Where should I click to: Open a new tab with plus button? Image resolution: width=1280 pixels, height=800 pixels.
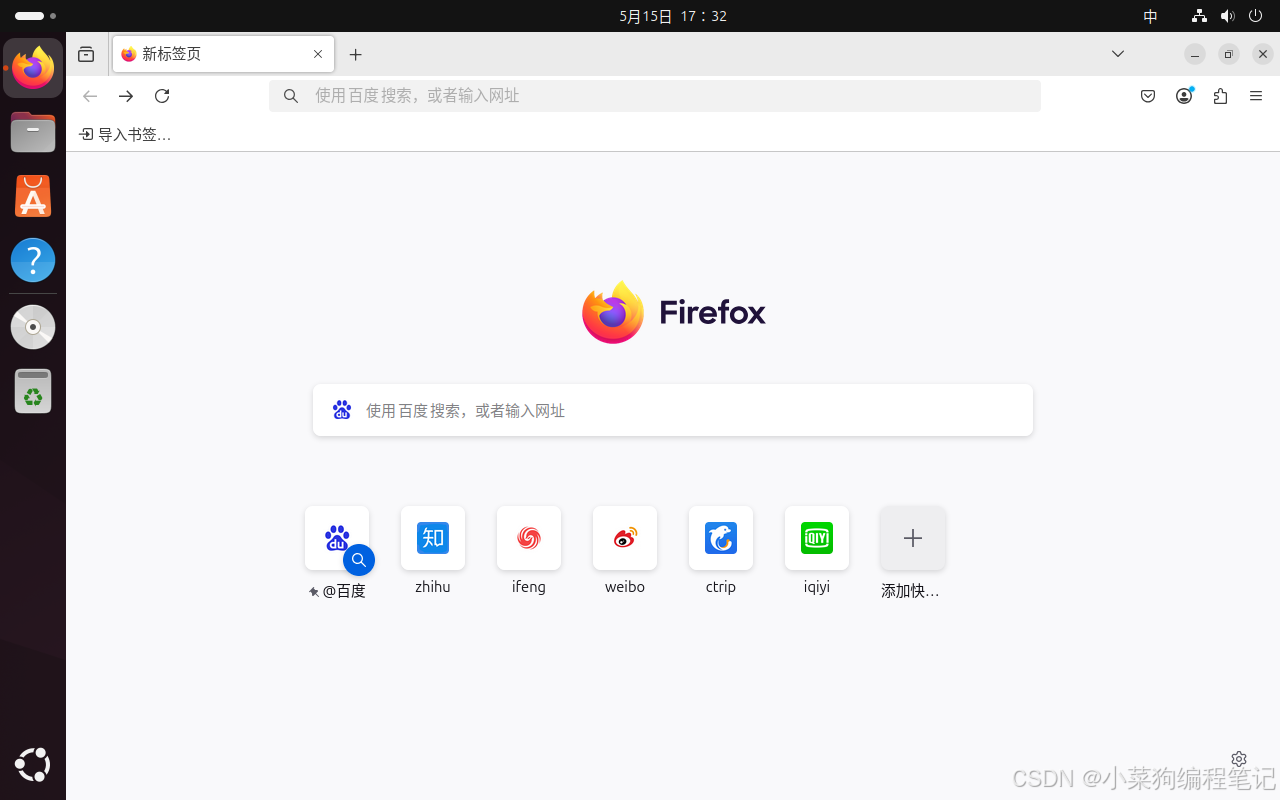point(355,55)
